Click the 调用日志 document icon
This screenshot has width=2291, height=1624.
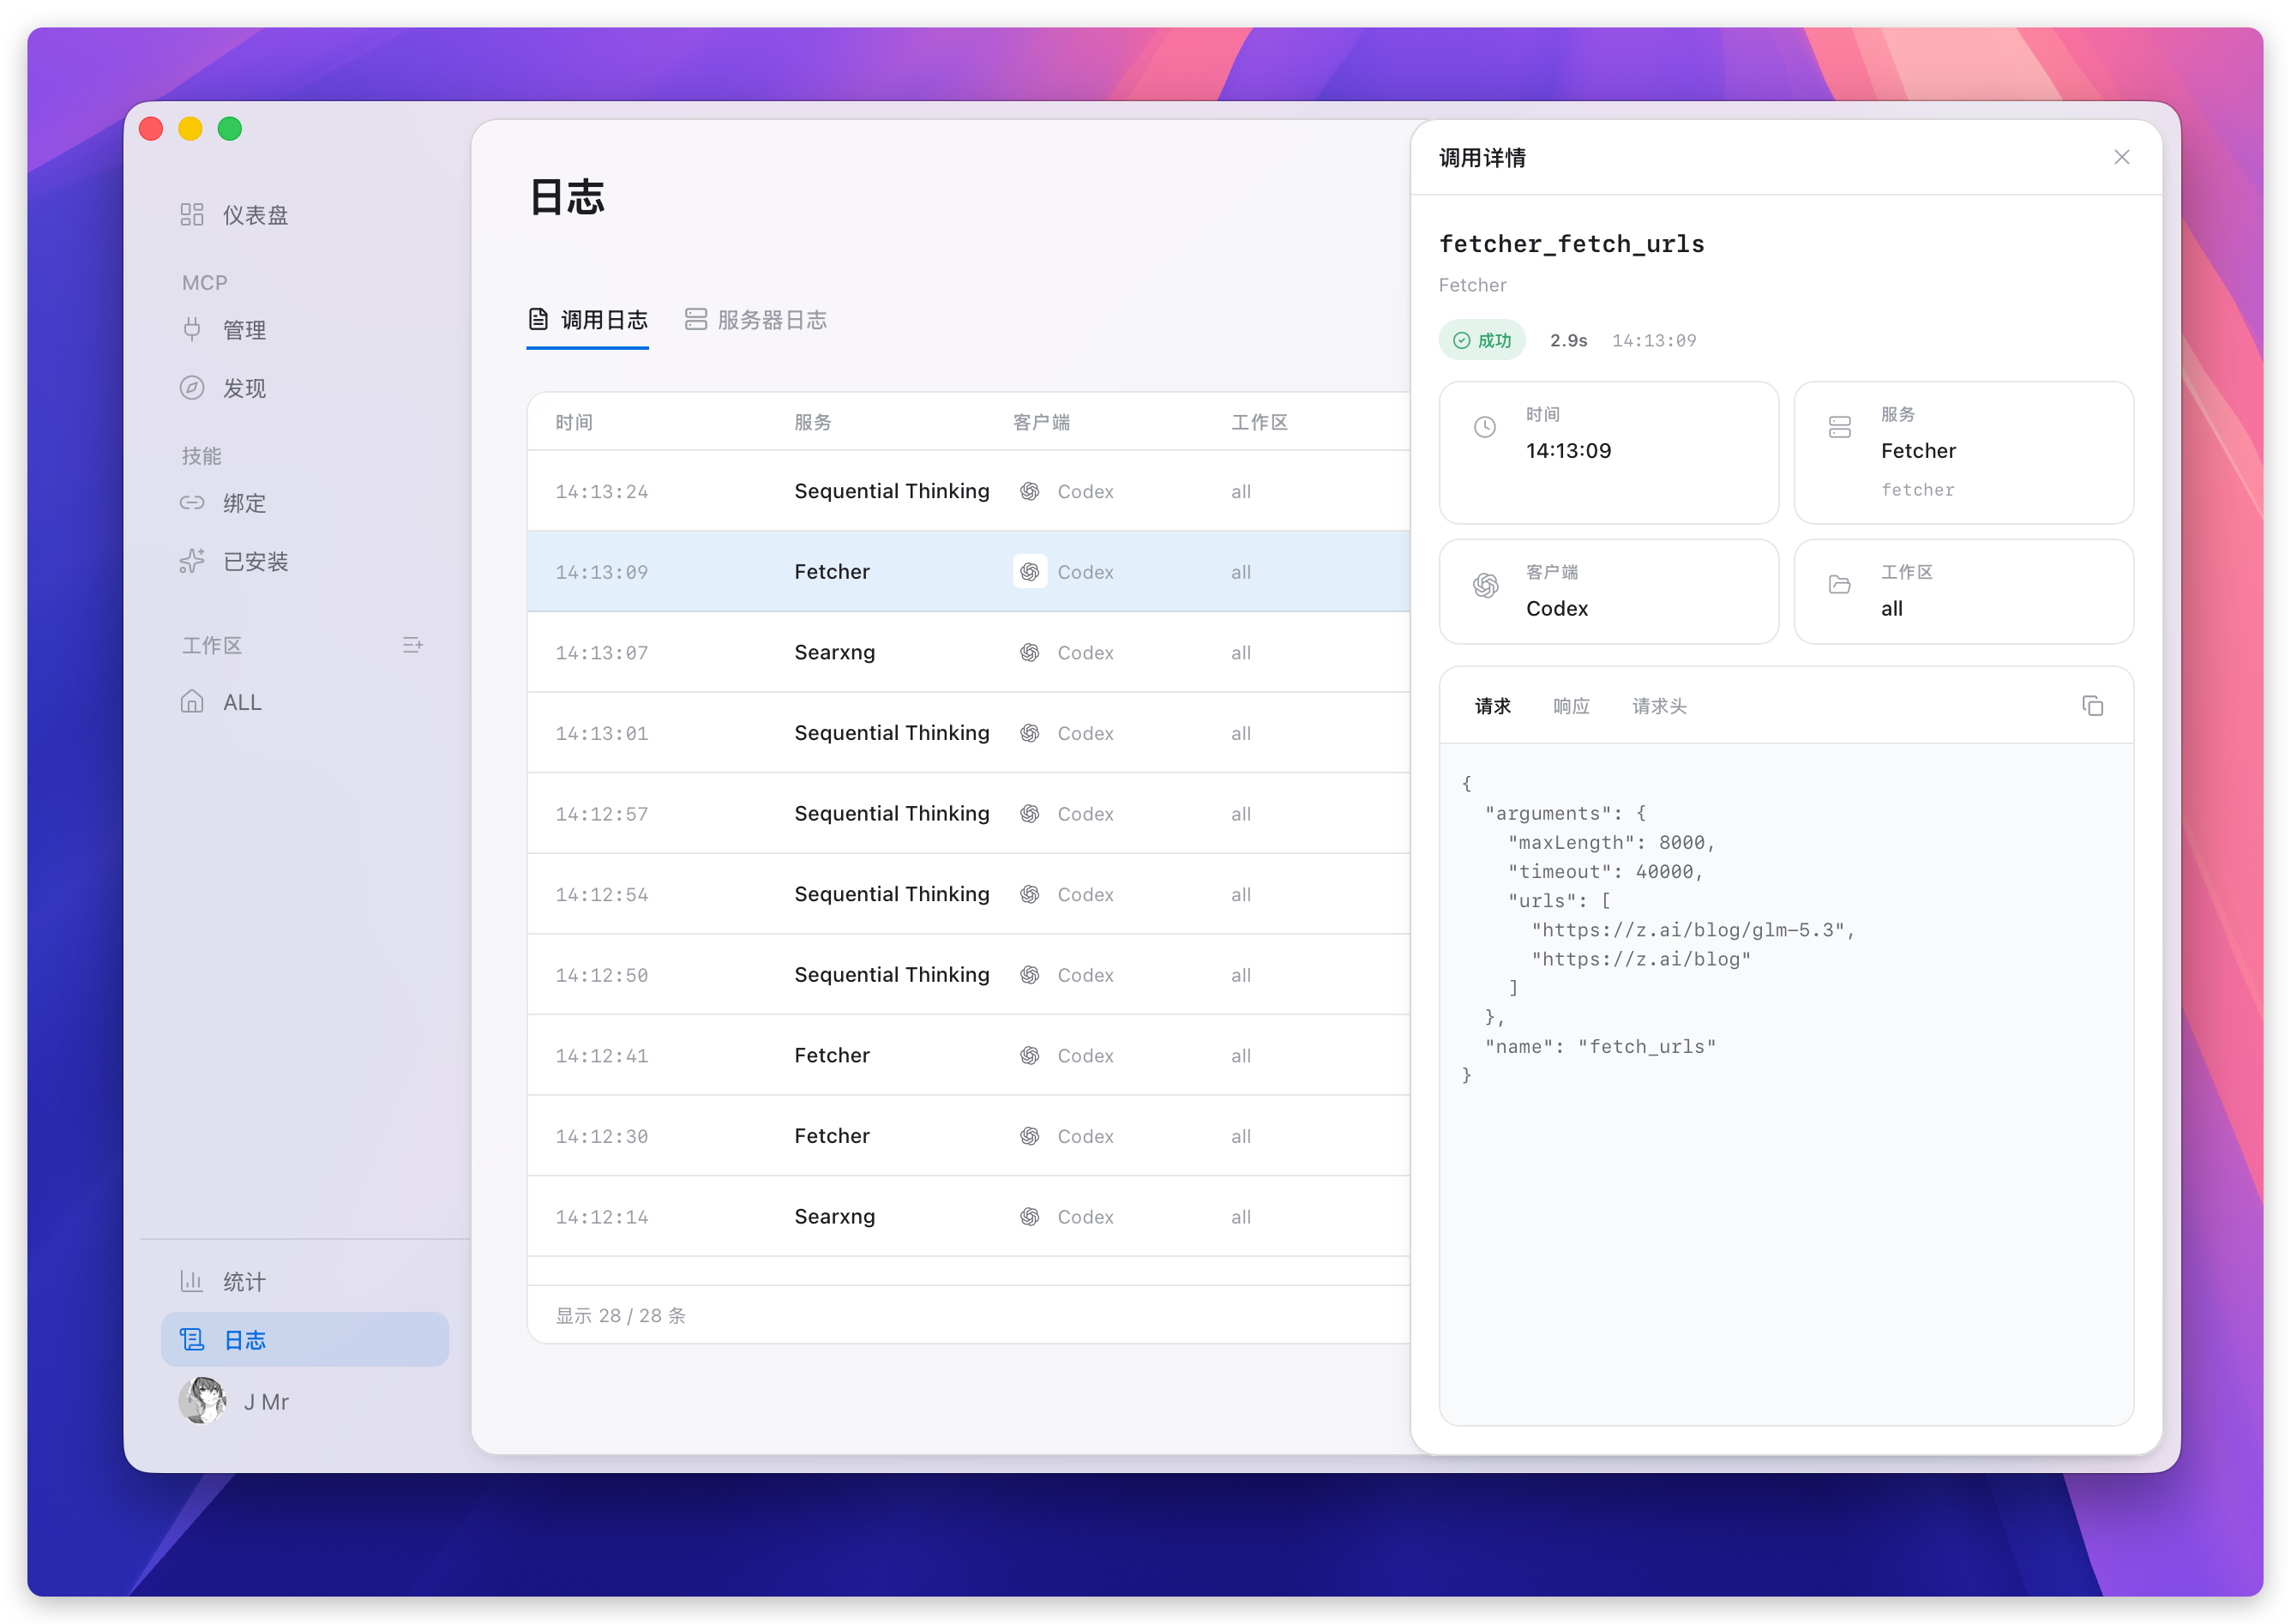538,320
